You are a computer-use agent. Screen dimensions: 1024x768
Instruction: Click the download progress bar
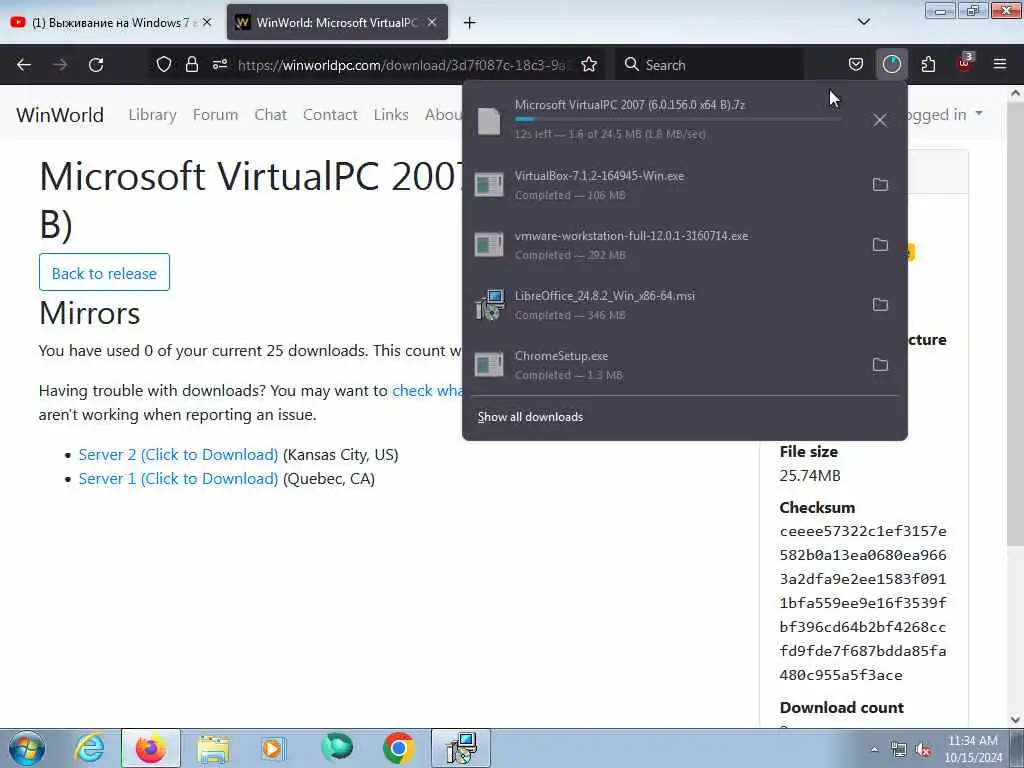click(677, 120)
